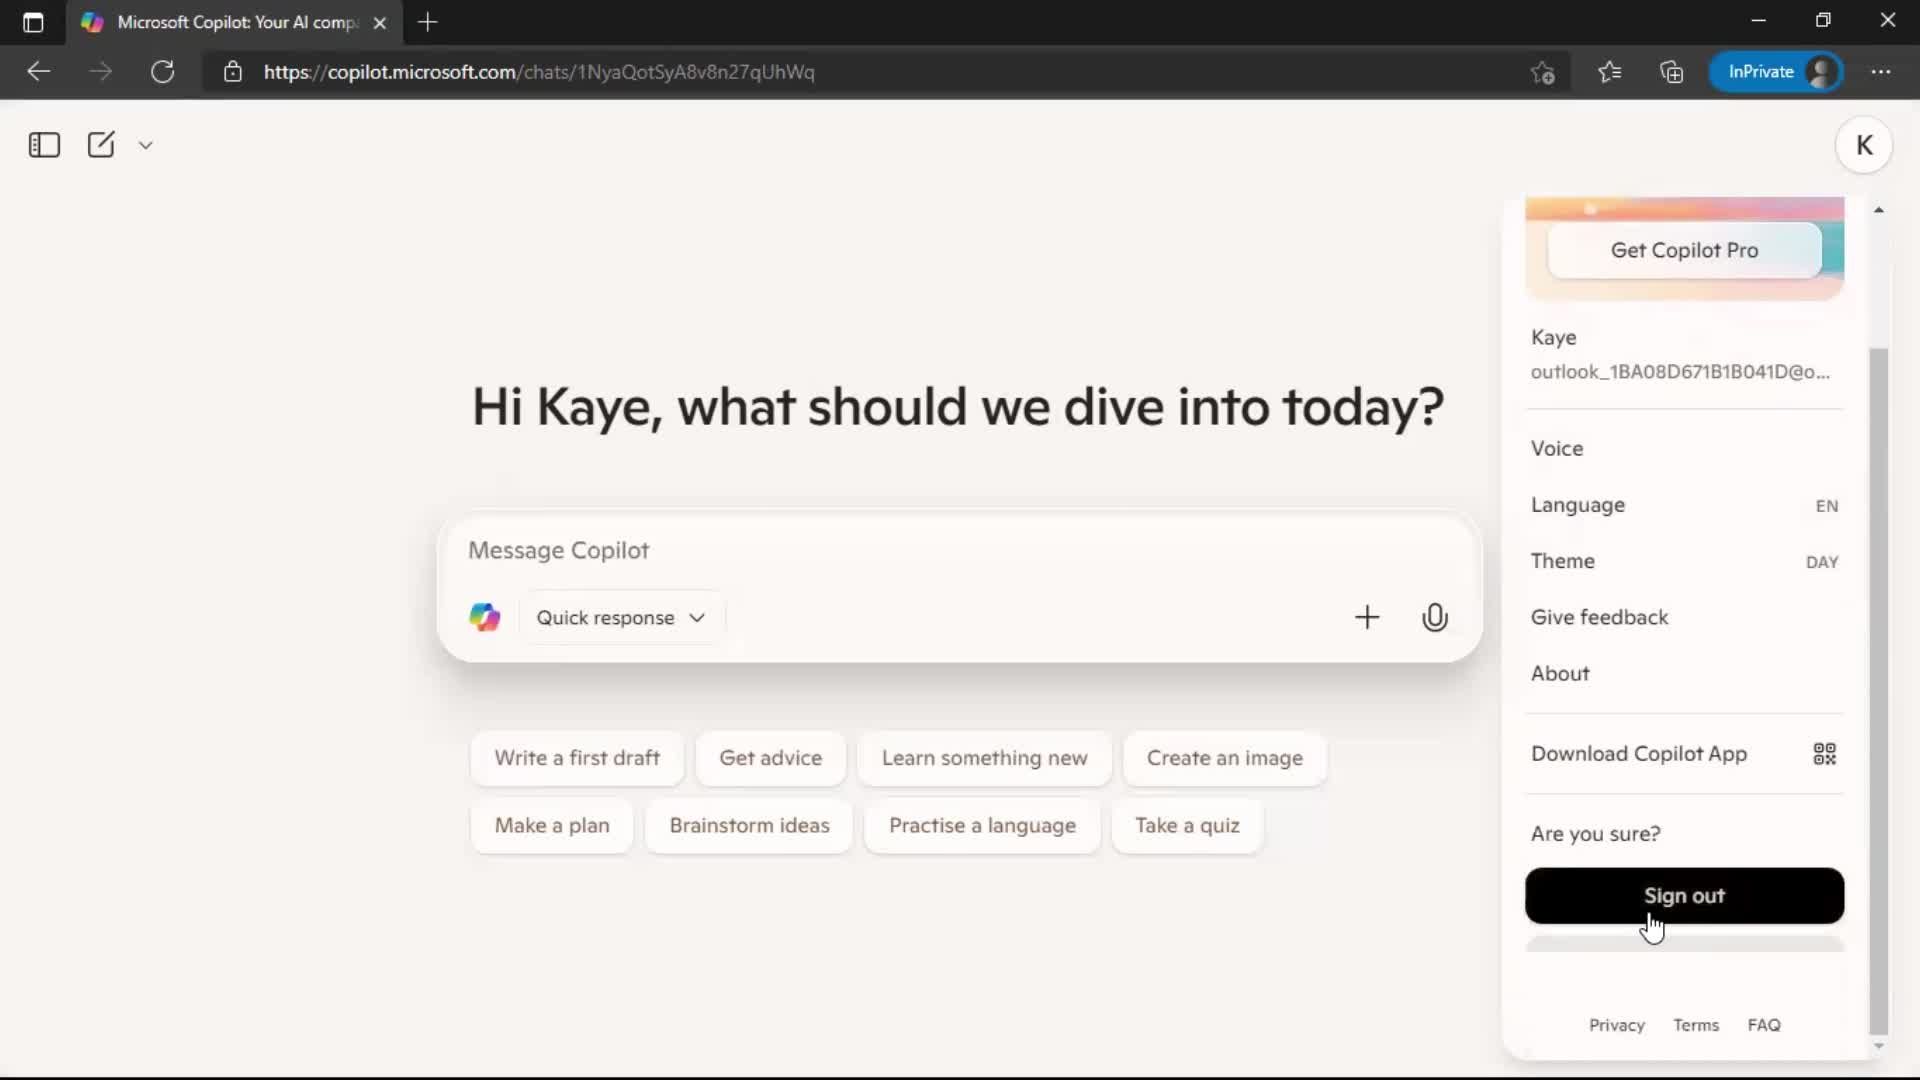The image size is (1920, 1080).
Task: Open the Privacy link at the bottom
Action: 1616,1025
